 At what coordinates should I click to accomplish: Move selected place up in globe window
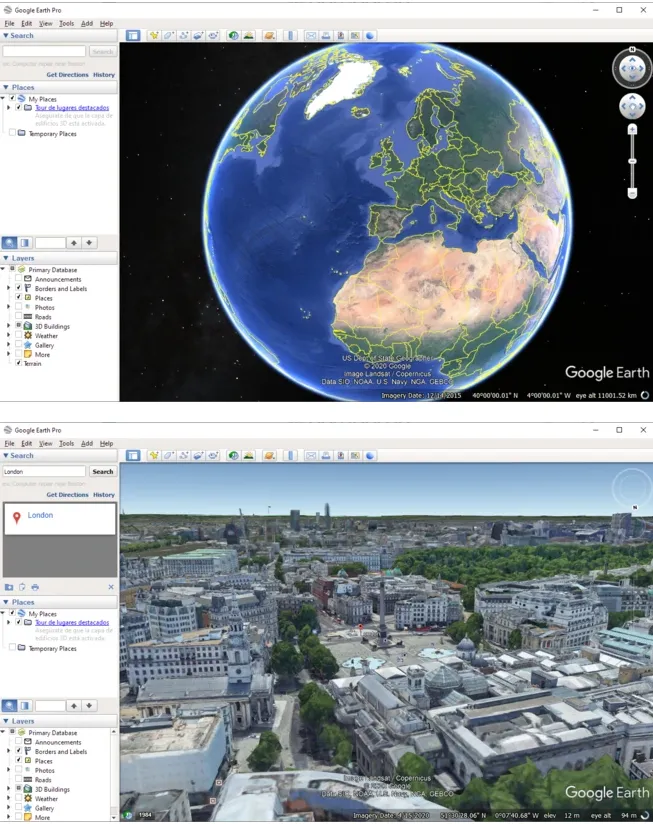coord(74,243)
